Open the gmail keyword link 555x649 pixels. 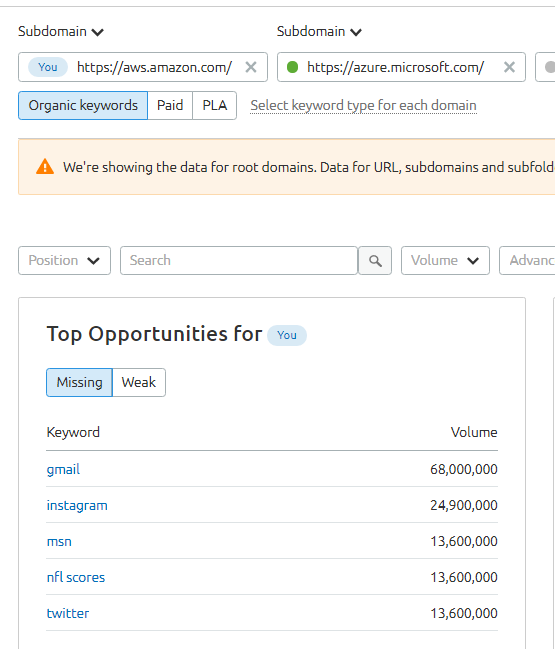[x=63, y=469]
